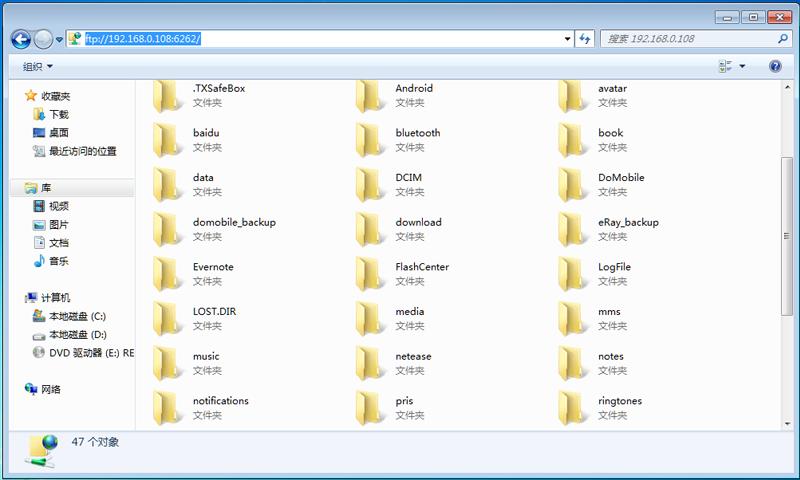Click the ftp address bar field
The height and width of the screenshot is (480, 800).
pyautogui.click(x=320, y=39)
